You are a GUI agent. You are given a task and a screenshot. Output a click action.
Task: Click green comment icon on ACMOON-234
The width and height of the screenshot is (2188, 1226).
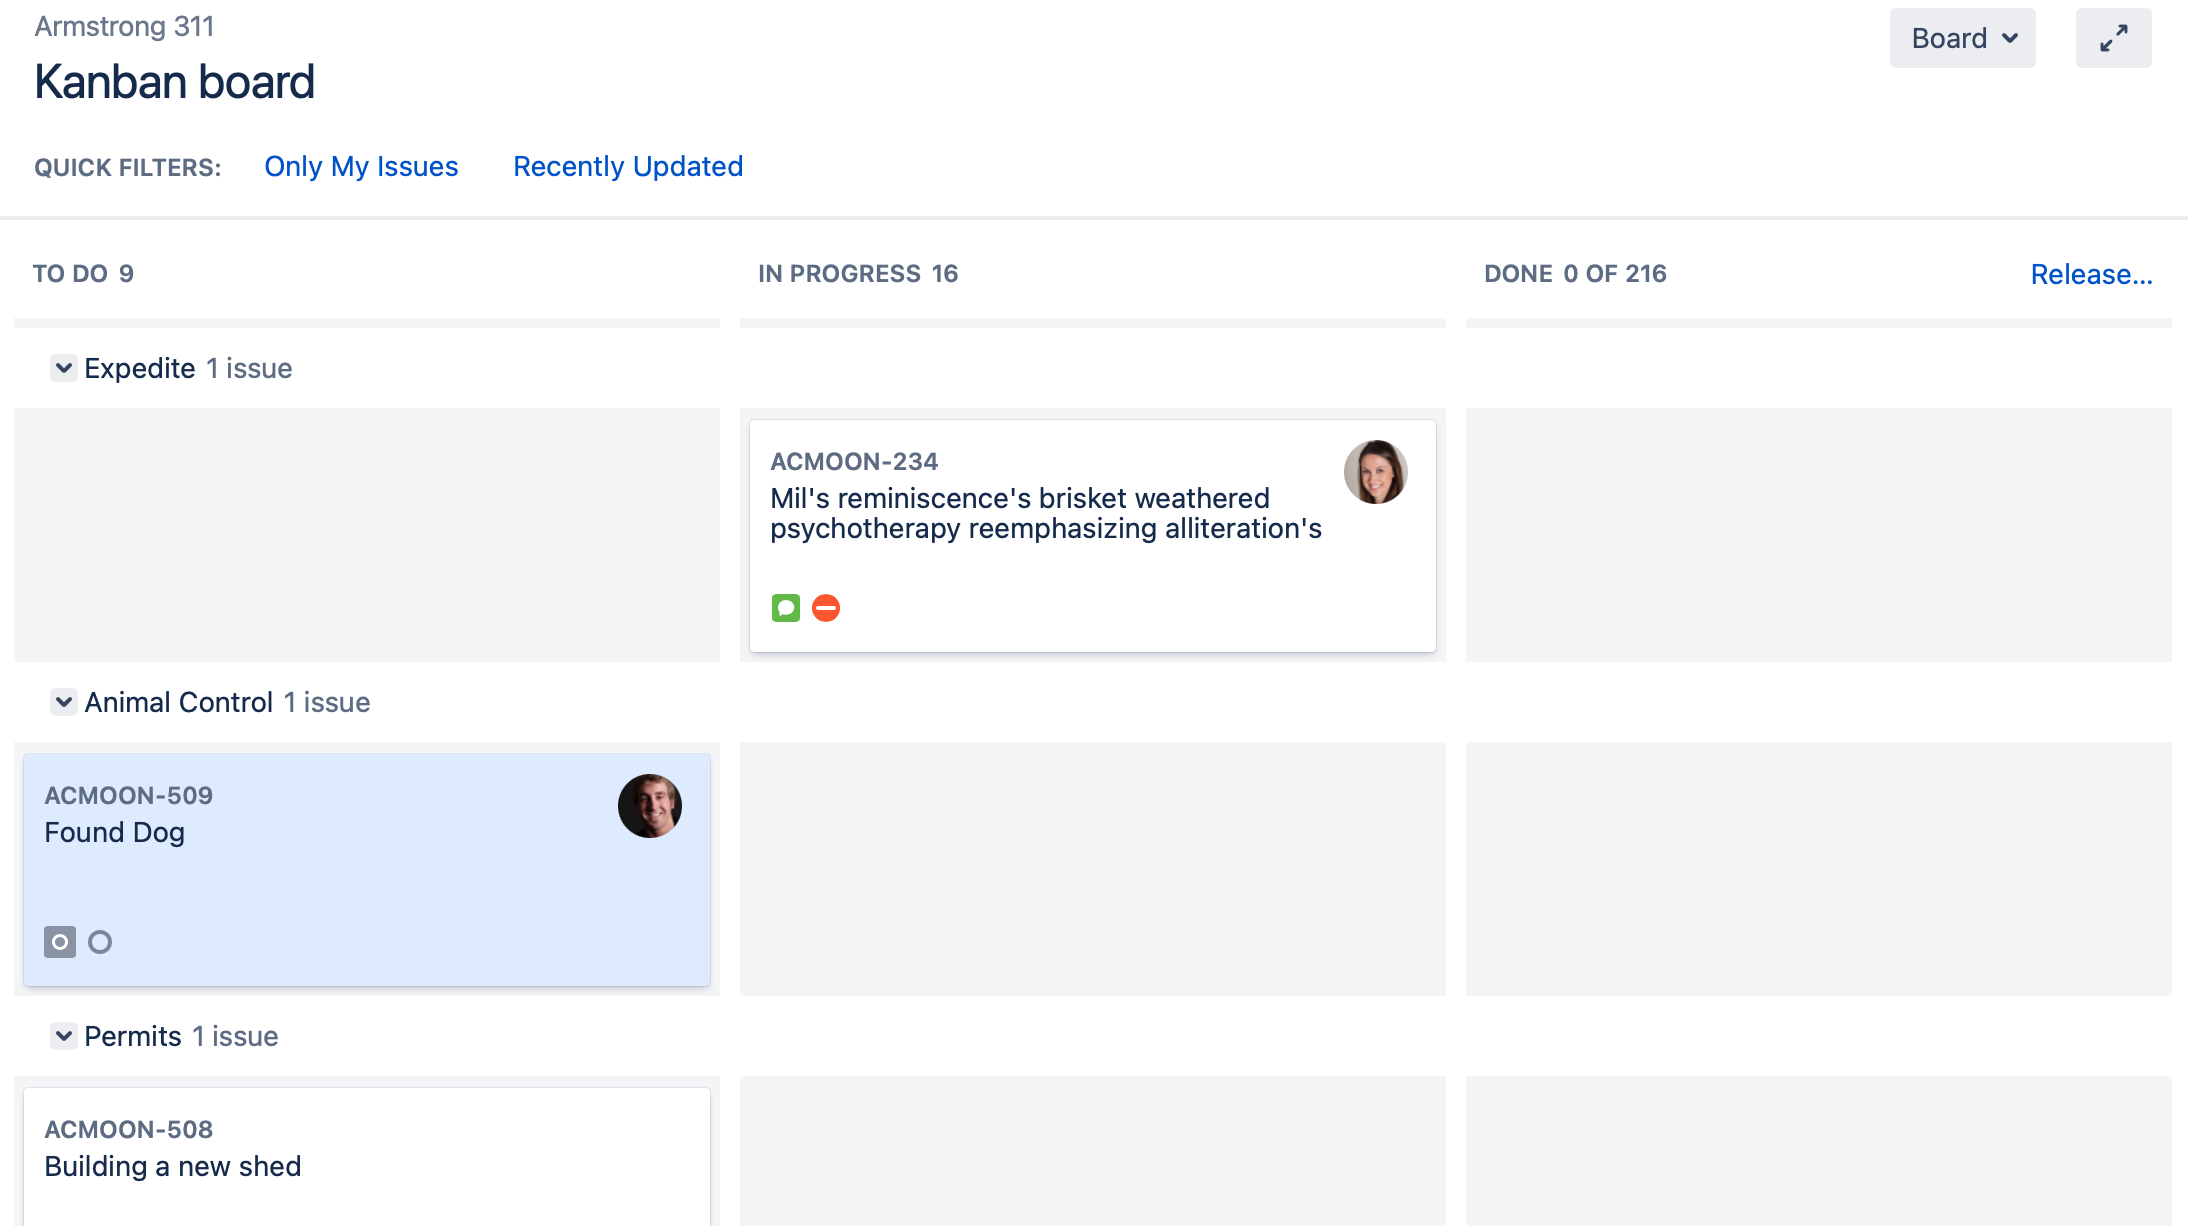tap(786, 608)
